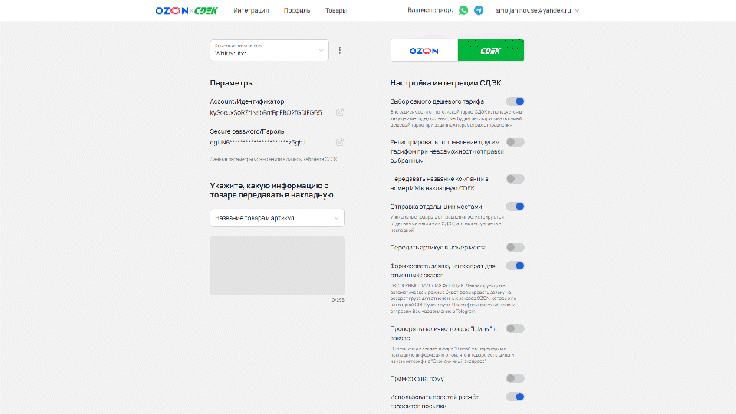Disable the cheapest tariff selection toggle
This screenshot has height=414, width=736.
[x=515, y=101]
